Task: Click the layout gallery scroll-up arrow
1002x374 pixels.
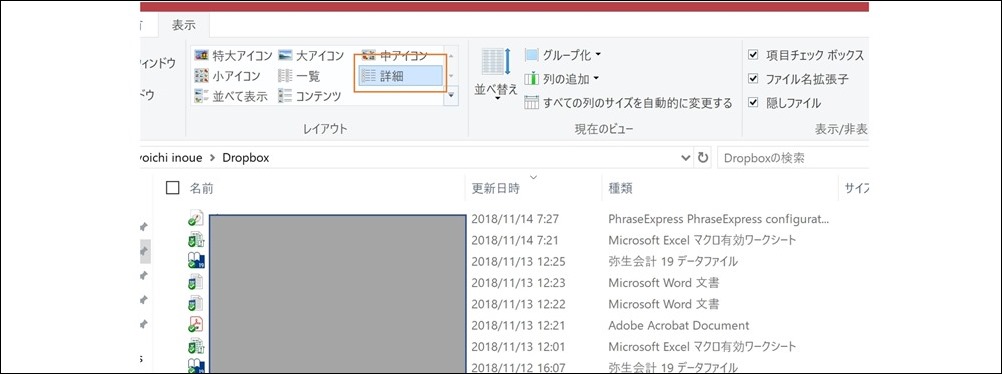Action: tap(452, 55)
